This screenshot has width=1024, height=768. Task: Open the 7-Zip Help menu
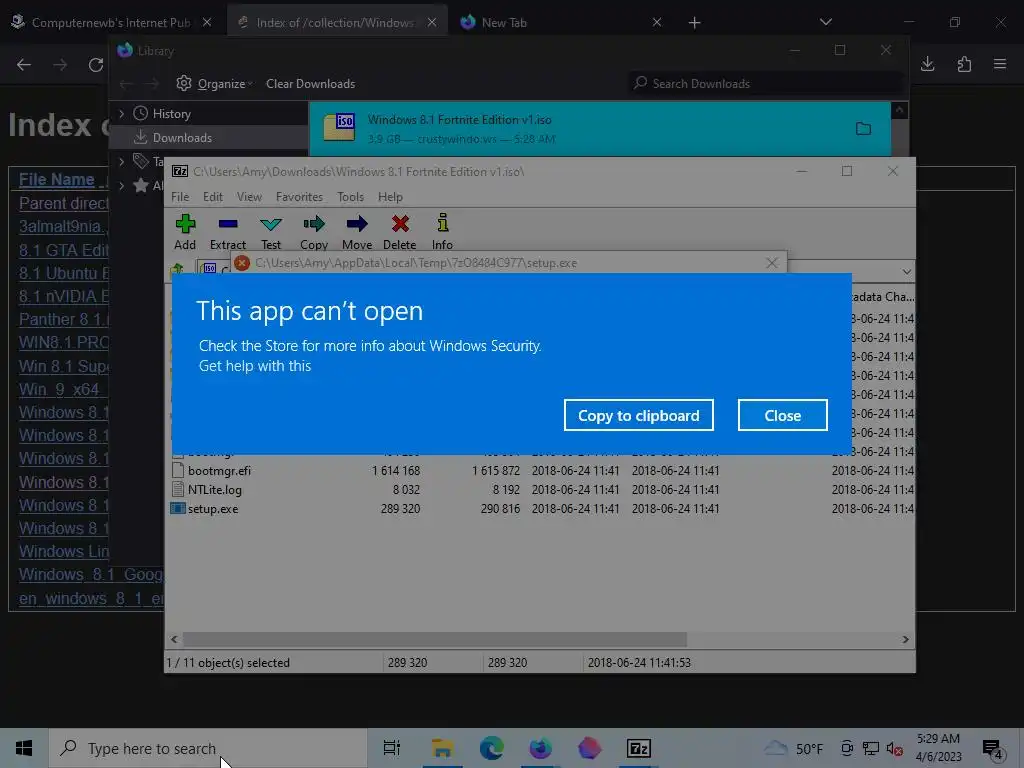pyautogui.click(x=391, y=197)
